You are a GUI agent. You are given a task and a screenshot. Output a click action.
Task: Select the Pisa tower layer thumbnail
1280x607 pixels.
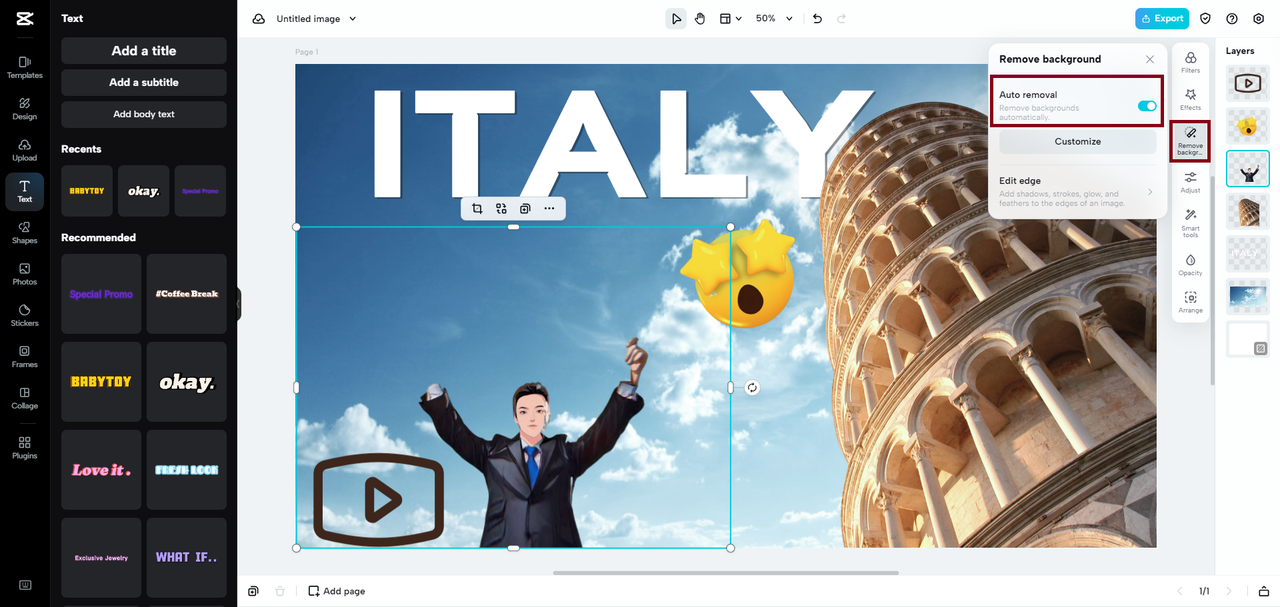[x=1247, y=211]
